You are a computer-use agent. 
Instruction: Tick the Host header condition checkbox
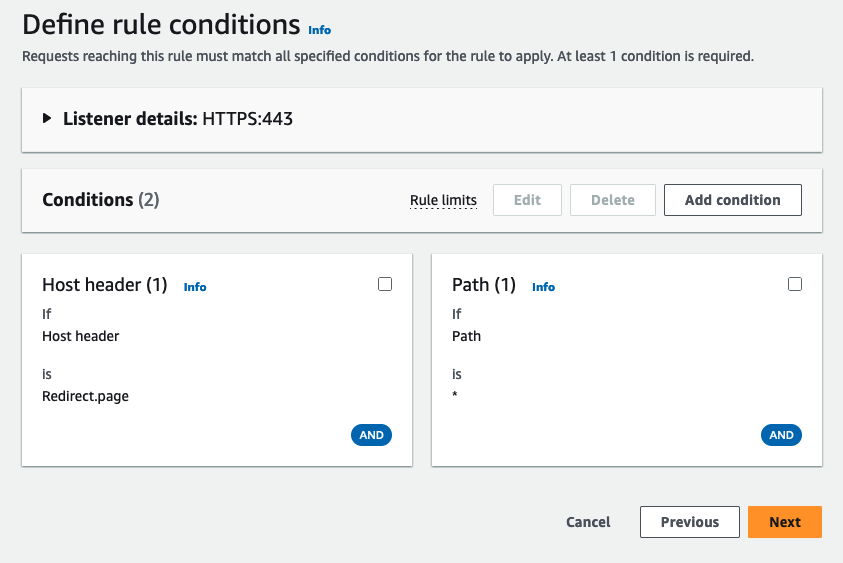pos(385,284)
